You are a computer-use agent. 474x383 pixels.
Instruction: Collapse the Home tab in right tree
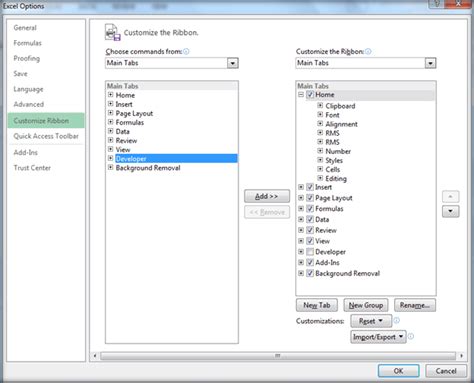pos(301,95)
